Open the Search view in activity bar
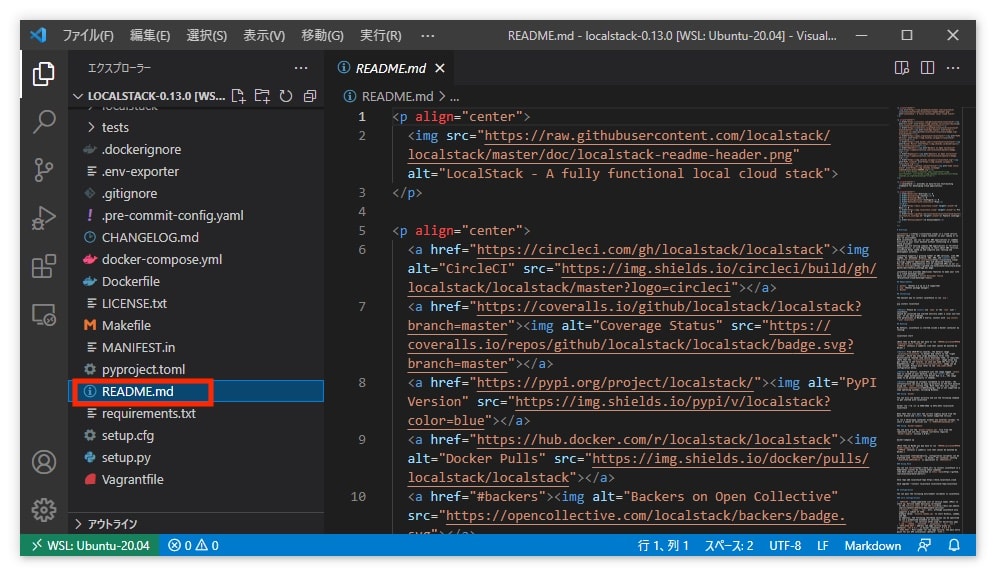Image resolution: width=996 pixels, height=576 pixels. point(43,121)
